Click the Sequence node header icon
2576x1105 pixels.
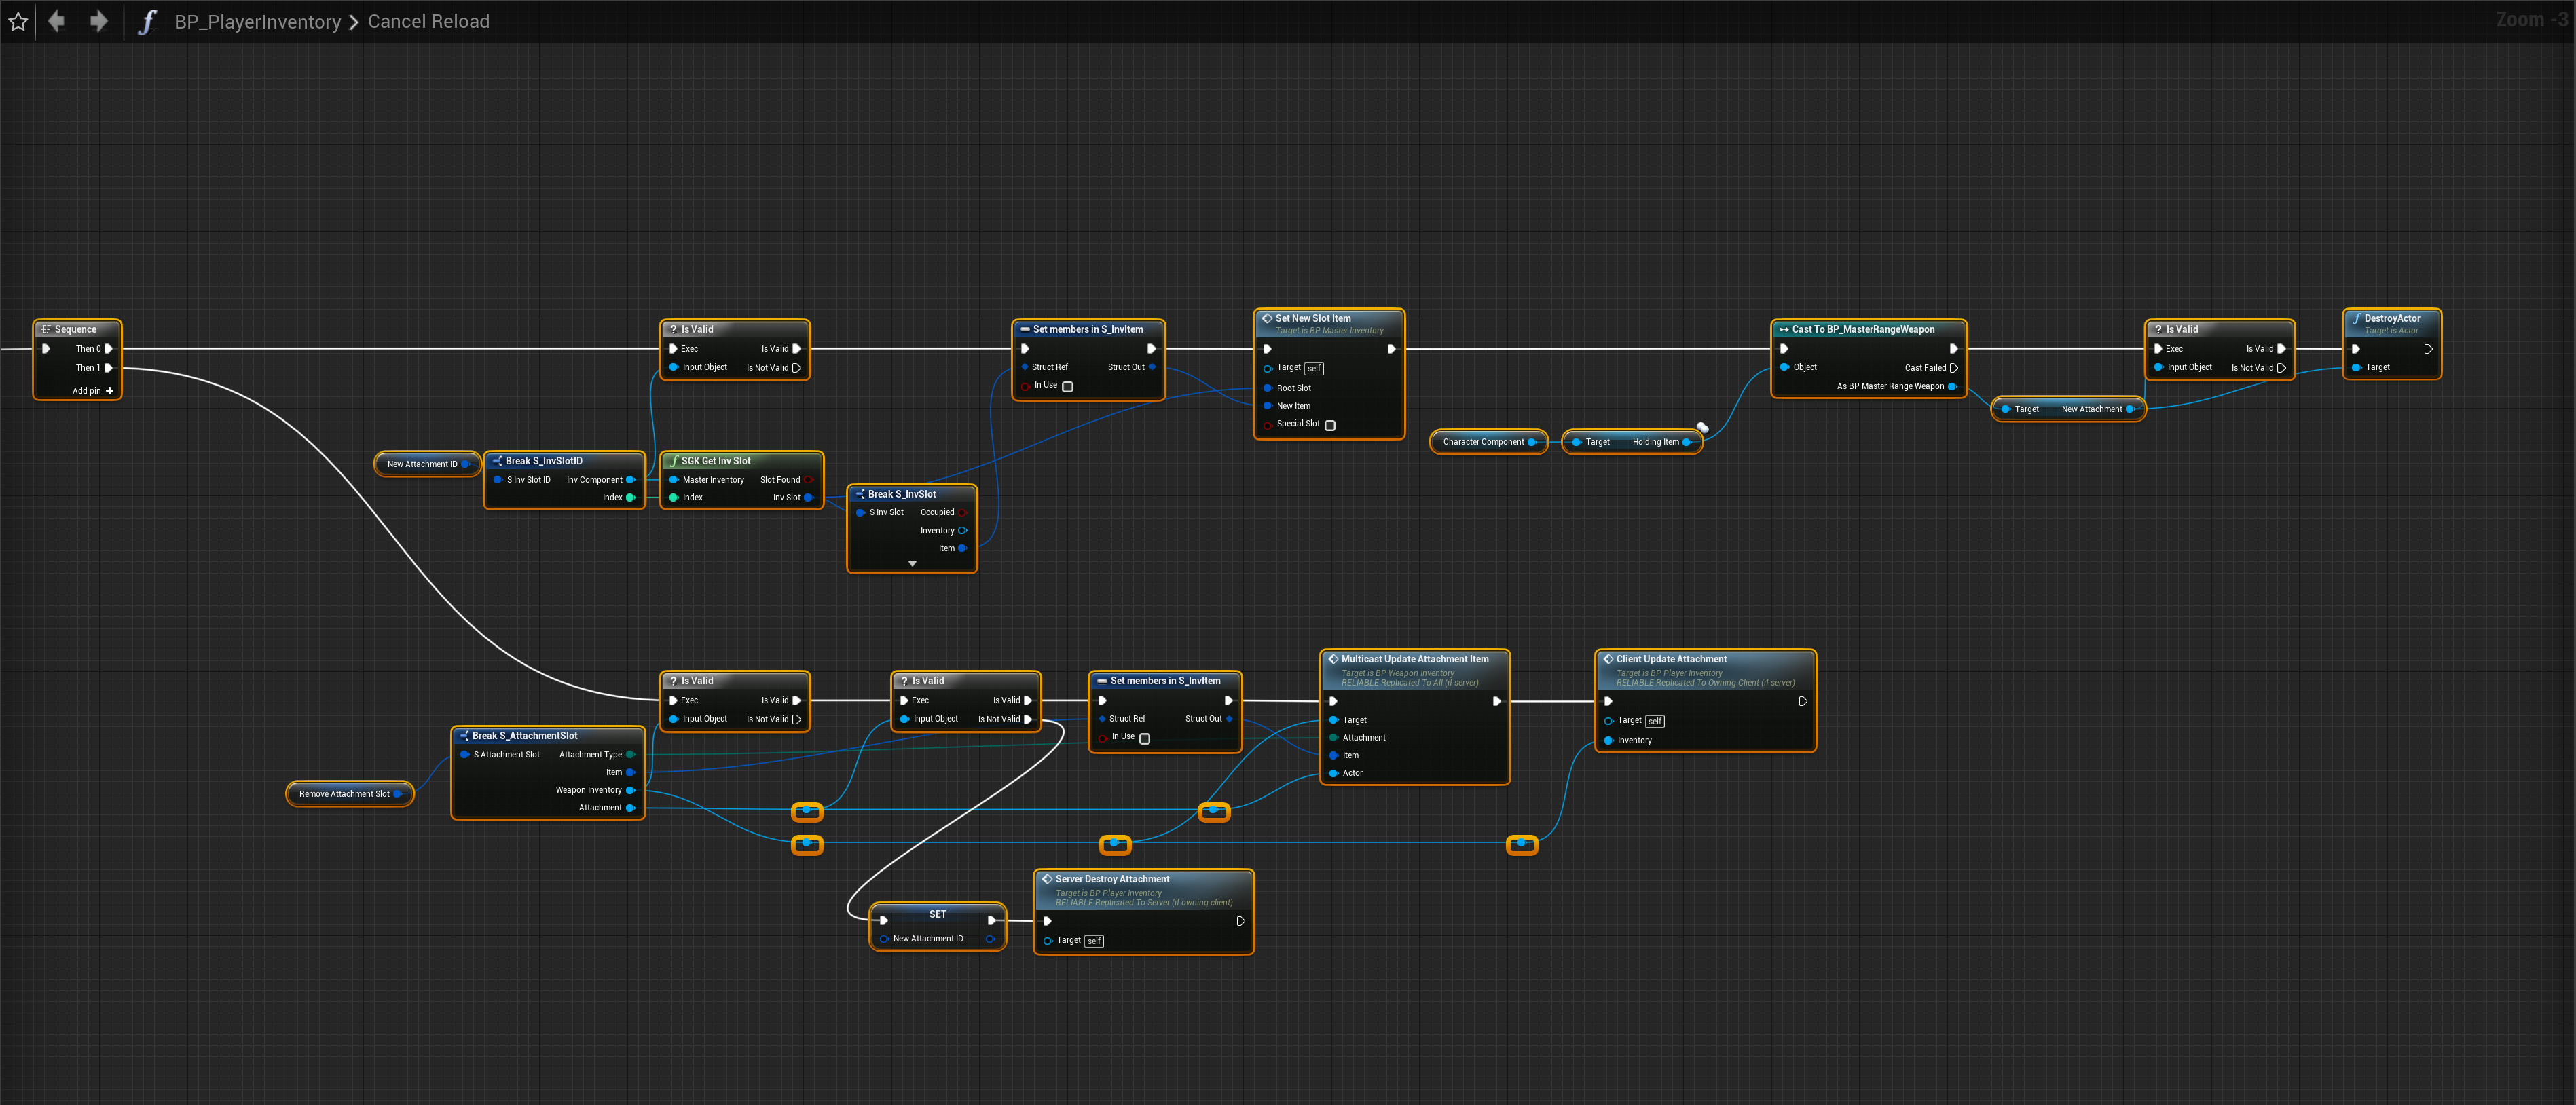[45, 329]
